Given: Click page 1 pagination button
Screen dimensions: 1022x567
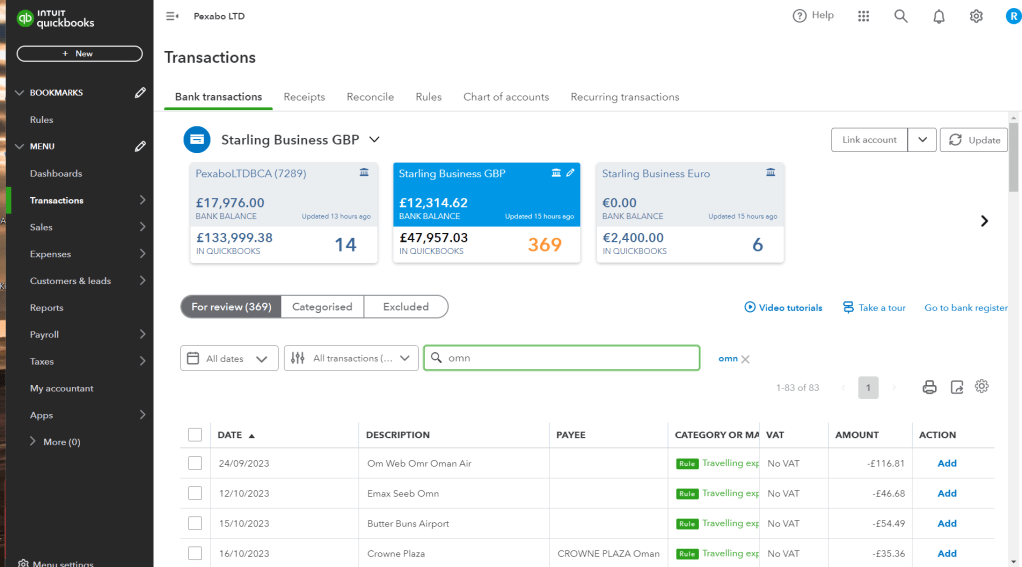Looking at the screenshot, I should pos(868,388).
